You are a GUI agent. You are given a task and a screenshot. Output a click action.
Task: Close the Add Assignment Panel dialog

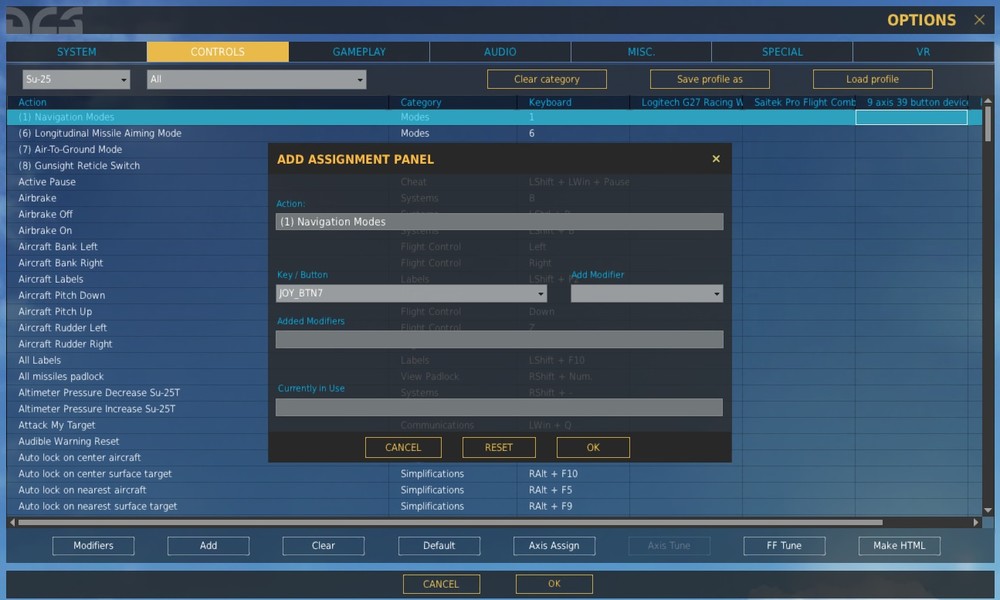pos(716,159)
